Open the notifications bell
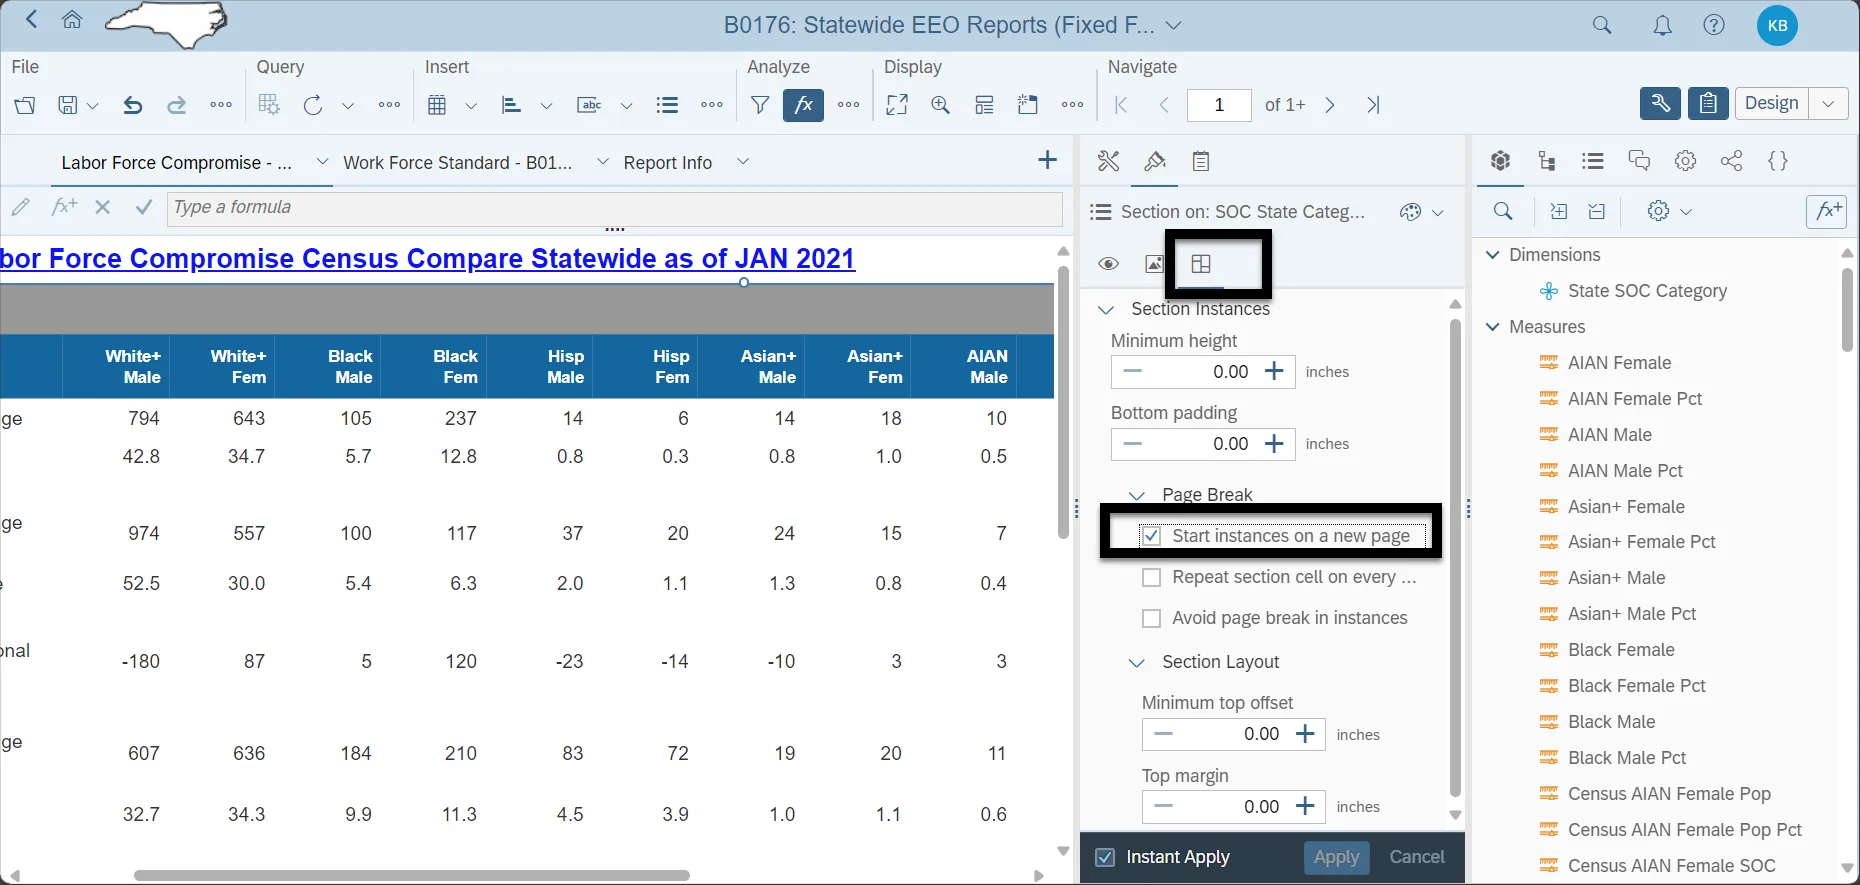The image size is (1860, 885). 1662,26
